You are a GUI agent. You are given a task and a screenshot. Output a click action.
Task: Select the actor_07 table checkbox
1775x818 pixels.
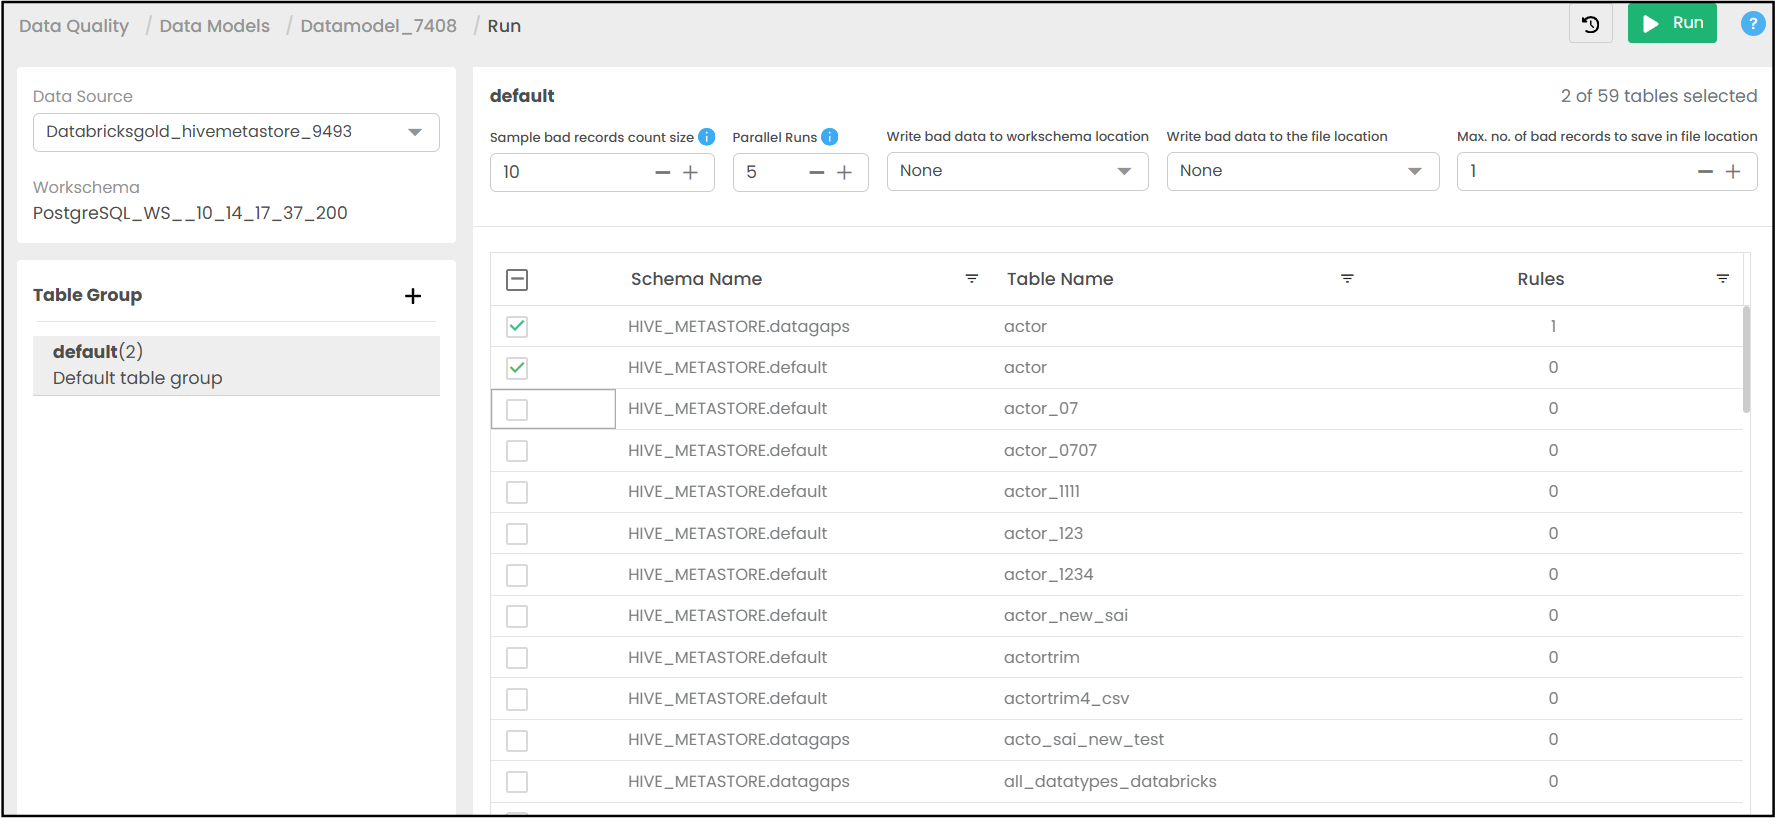click(517, 410)
